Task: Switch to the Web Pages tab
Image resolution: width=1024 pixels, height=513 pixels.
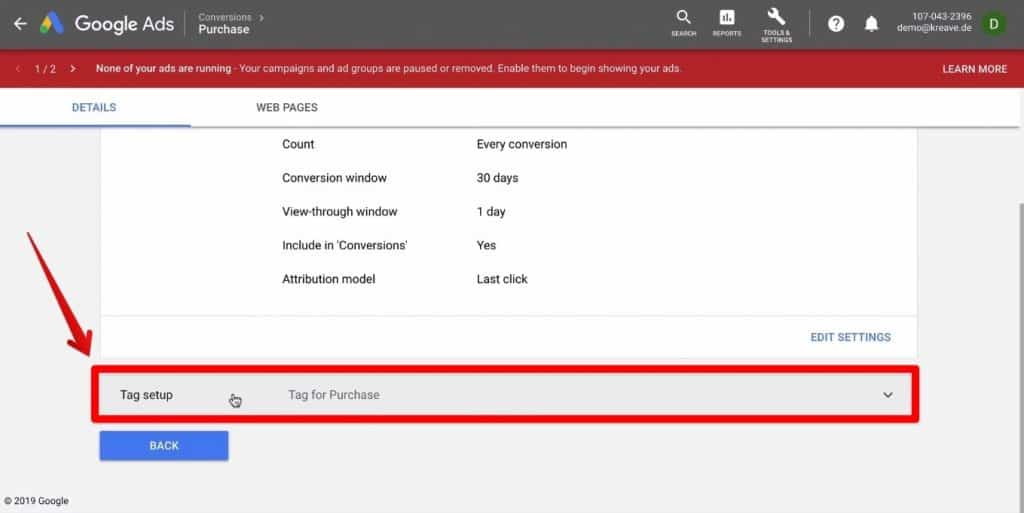Action: coord(287,107)
